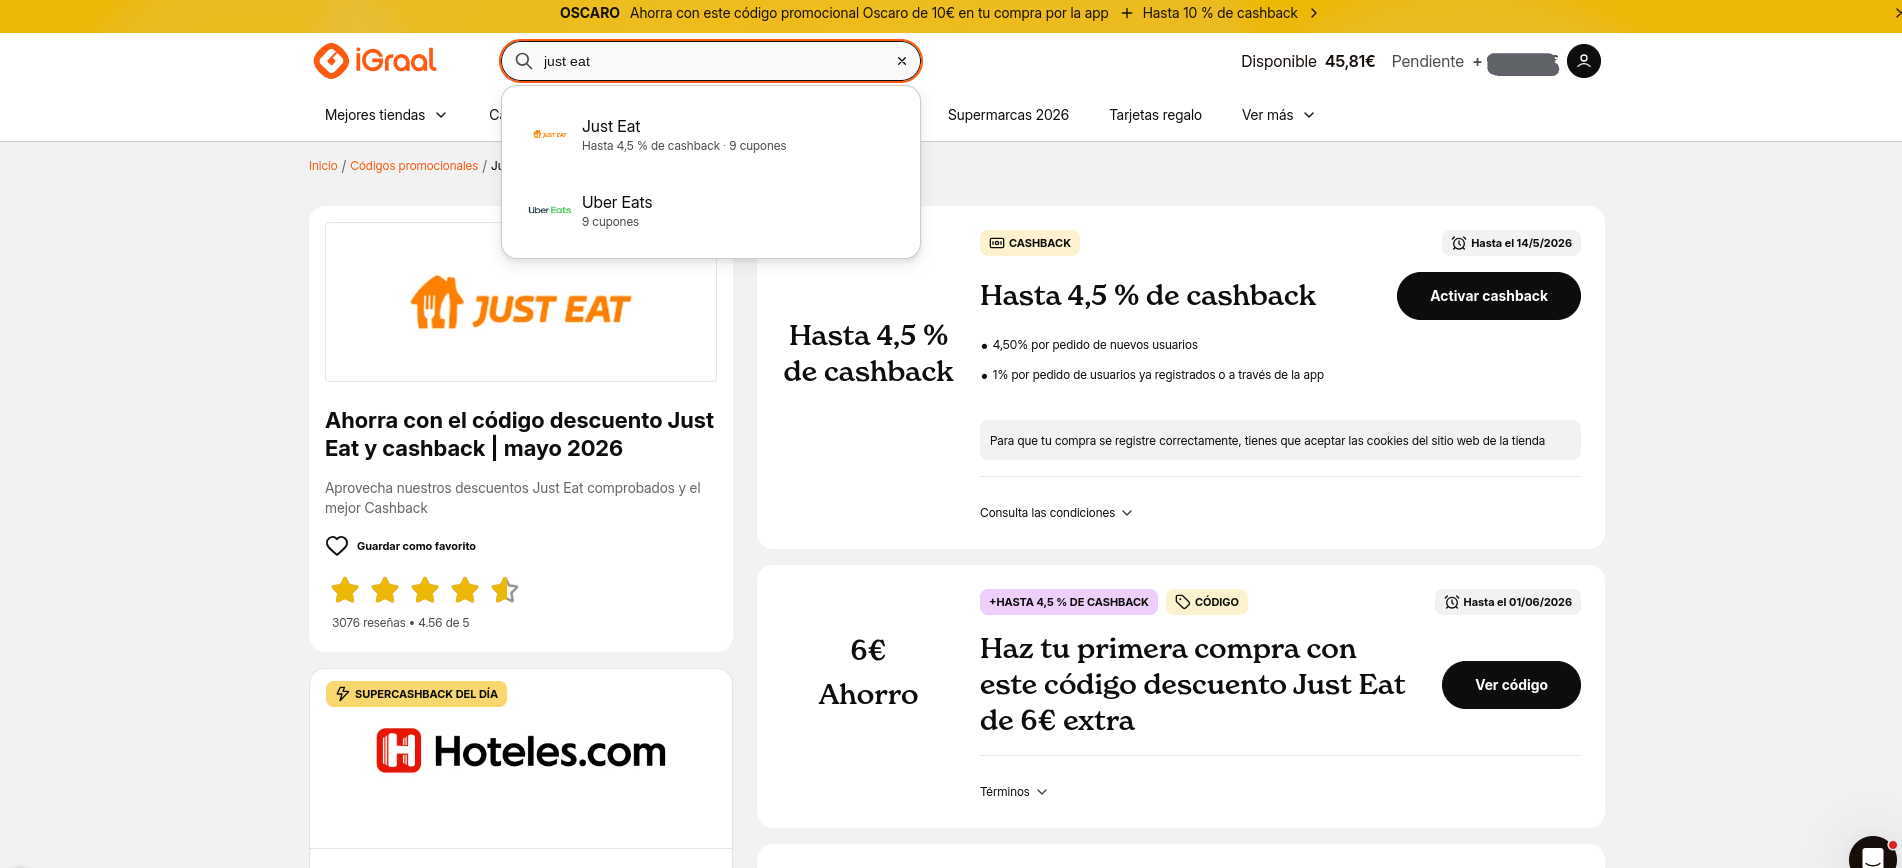This screenshot has height=868, width=1902.
Task: Click the first rating star
Action: (x=345, y=590)
